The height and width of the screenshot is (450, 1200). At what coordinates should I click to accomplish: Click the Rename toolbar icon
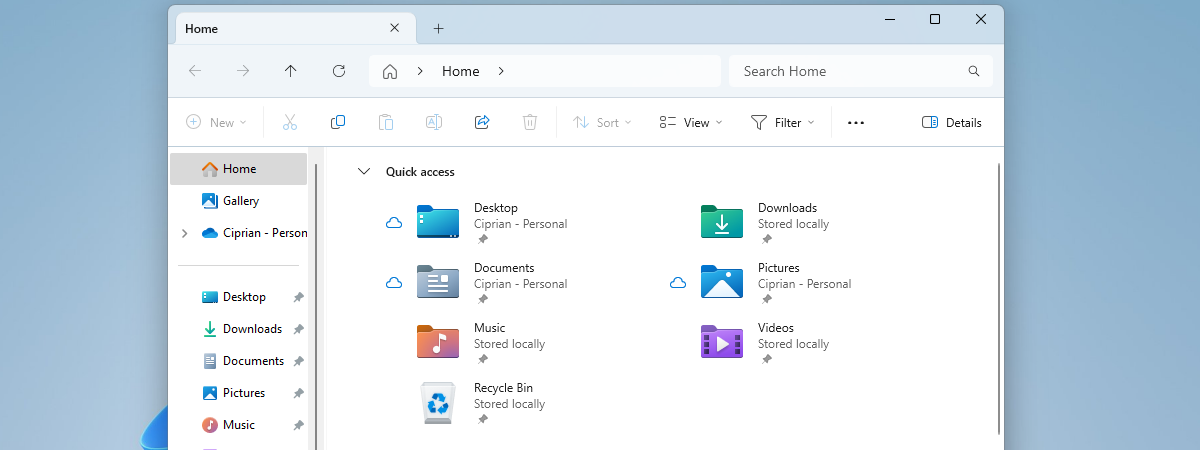click(434, 122)
